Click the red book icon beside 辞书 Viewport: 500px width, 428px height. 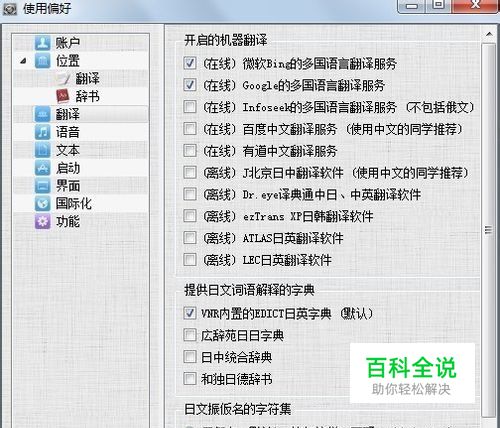click(x=63, y=97)
